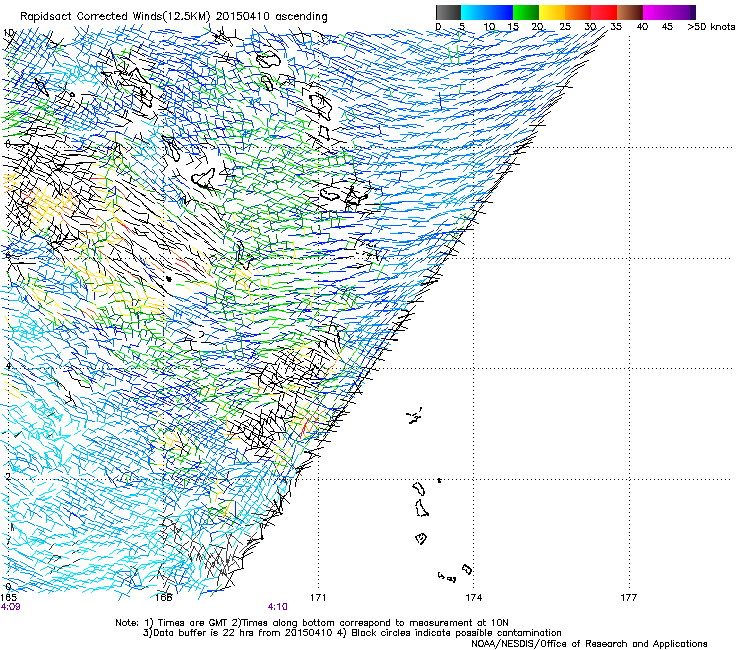740x650 pixels.
Task: Click the '25' label under the color bar
Action: [x=565, y=27]
